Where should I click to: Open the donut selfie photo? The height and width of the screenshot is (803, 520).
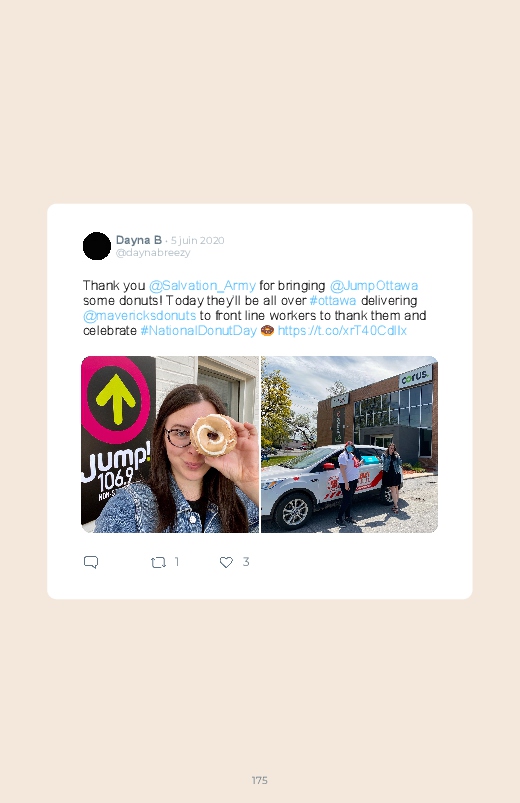click(x=170, y=444)
